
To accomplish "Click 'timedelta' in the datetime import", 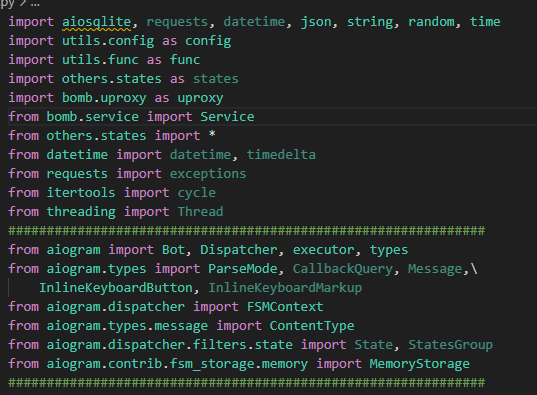I will 281,155.
